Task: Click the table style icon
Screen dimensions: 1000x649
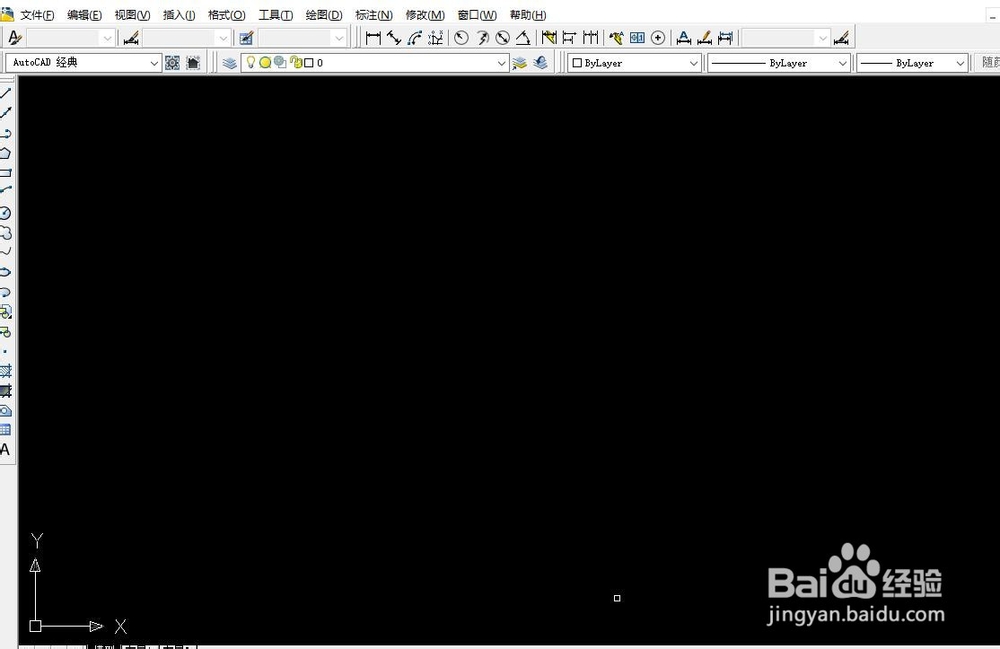Action: coord(246,38)
